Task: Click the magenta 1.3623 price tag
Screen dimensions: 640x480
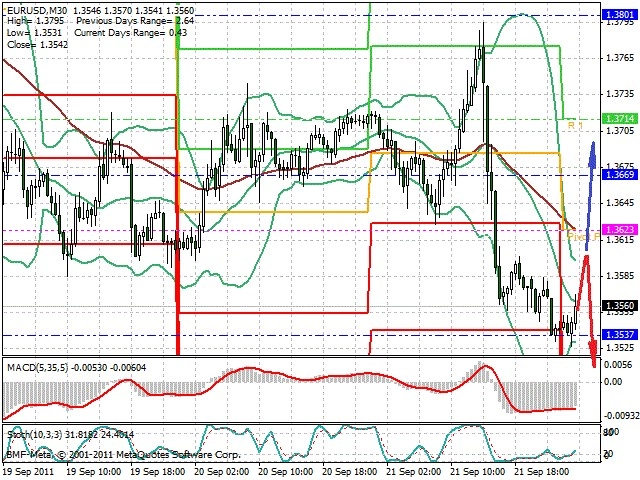Action: (620, 230)
